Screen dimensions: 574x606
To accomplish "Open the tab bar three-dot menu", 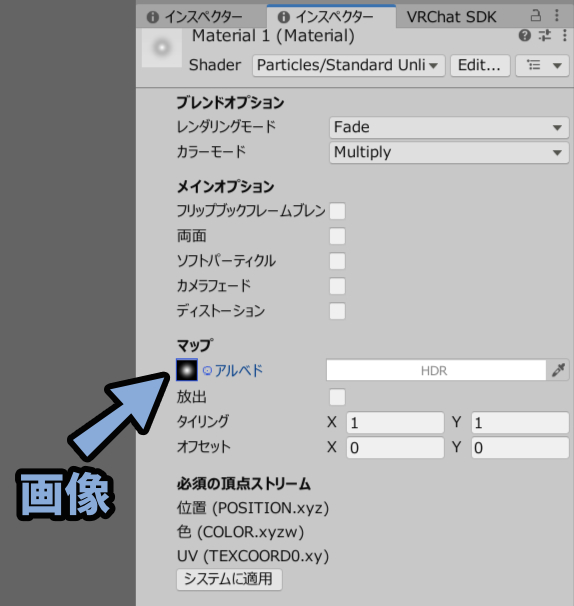I will pos(557,15).
